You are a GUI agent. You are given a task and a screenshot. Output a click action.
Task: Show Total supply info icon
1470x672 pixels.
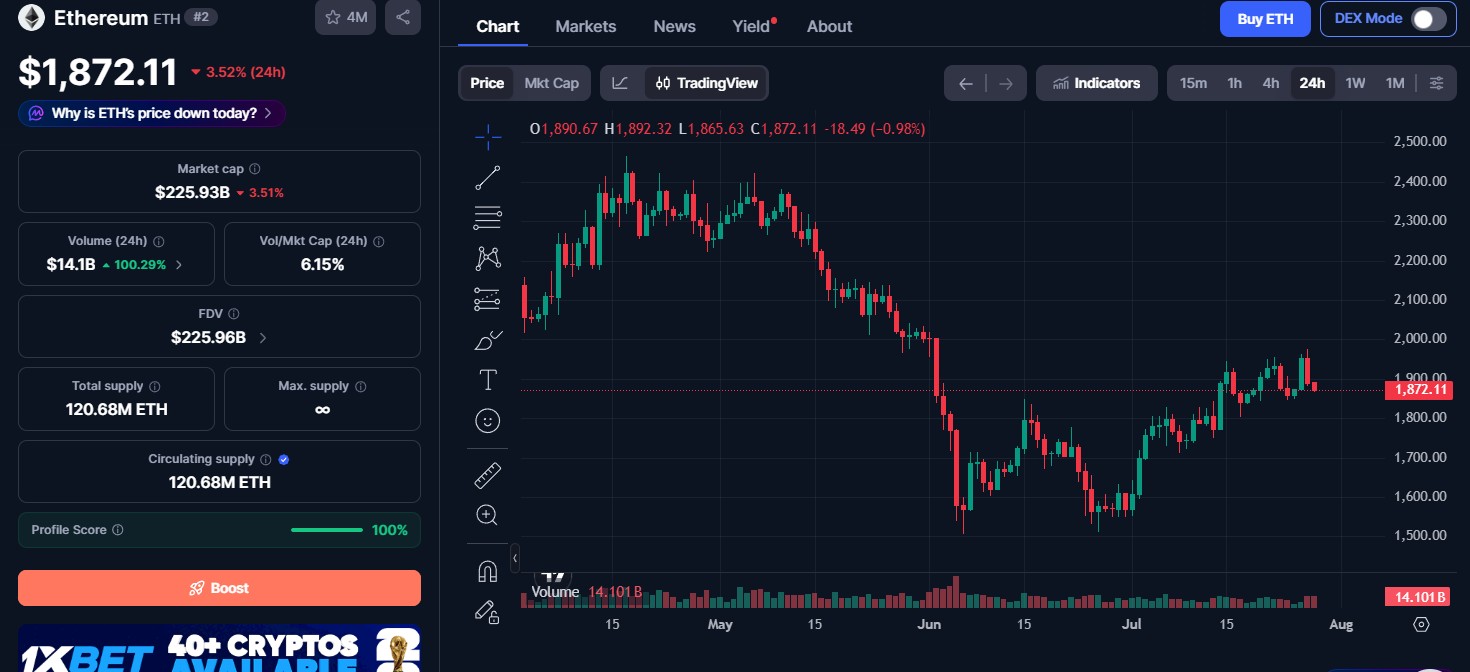[x=155, y=386]
